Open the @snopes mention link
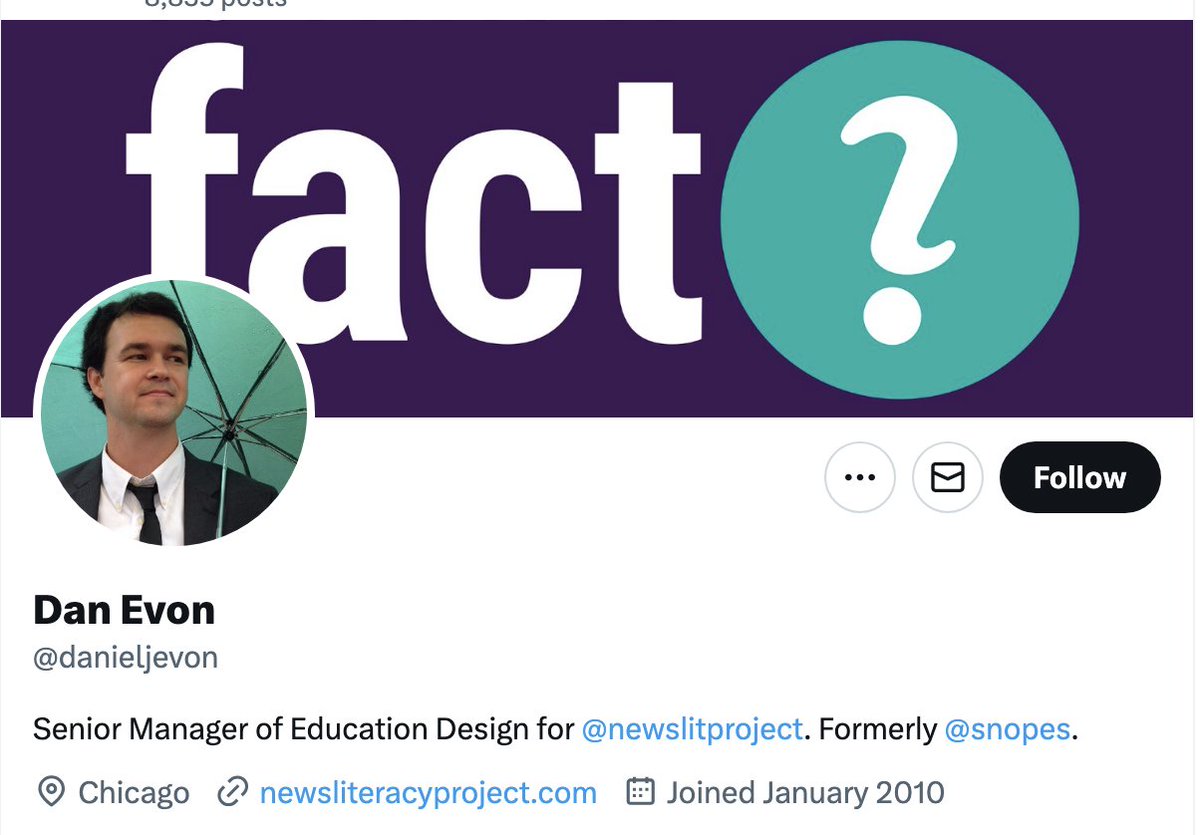 coord(1007,729)
